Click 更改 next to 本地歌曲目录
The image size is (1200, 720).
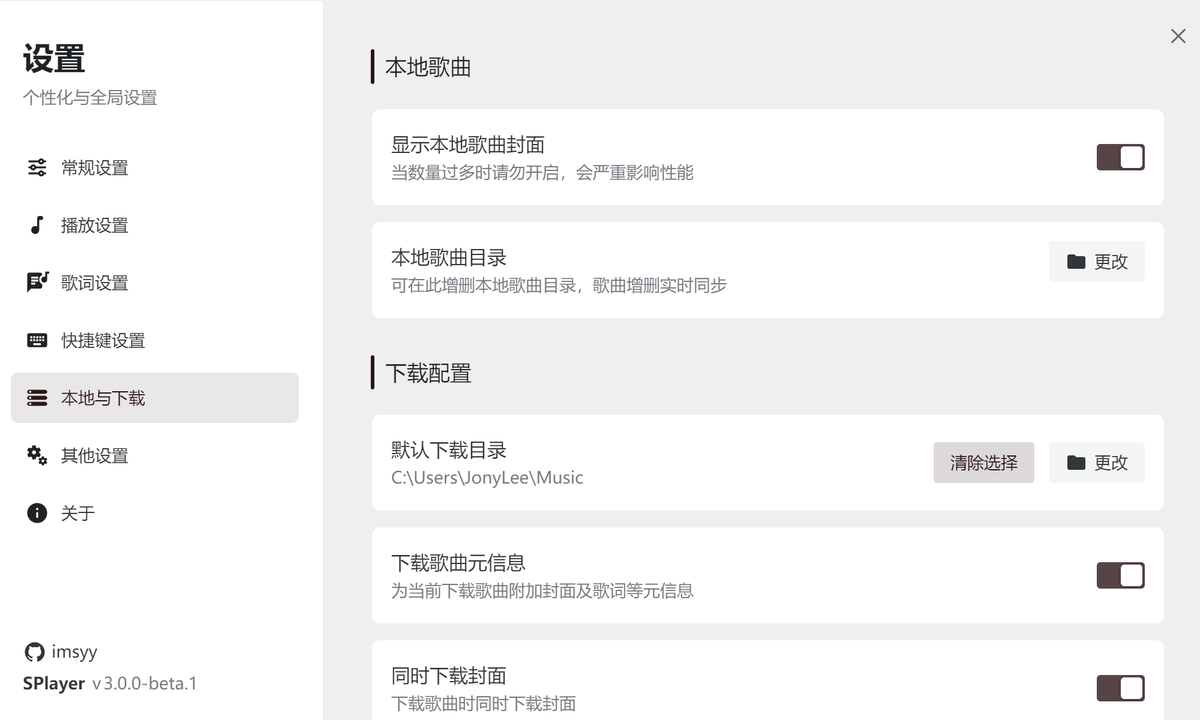click(1096, 261)
